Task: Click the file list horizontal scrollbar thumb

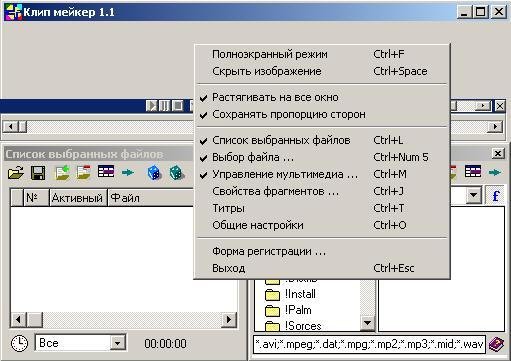Action: (x=34, y=320)
